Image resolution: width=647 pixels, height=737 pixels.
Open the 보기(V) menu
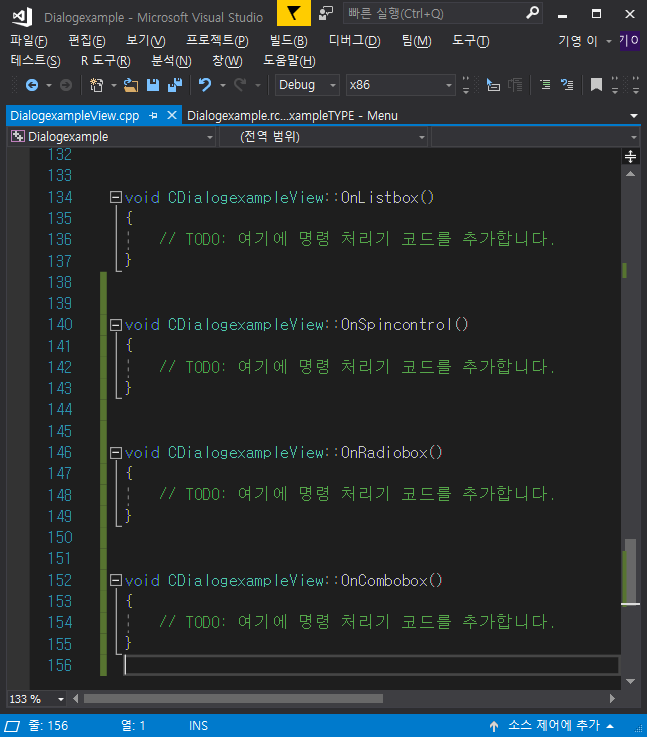[x=146, y=41]
